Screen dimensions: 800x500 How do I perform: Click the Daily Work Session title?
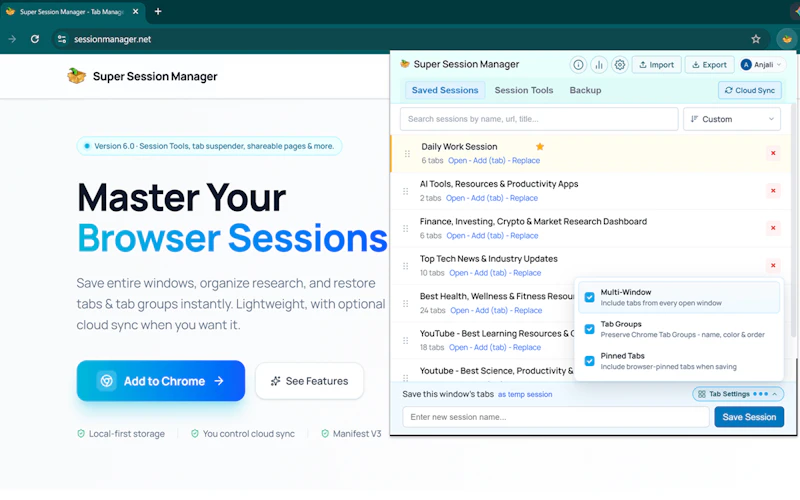tap(459, 147)
